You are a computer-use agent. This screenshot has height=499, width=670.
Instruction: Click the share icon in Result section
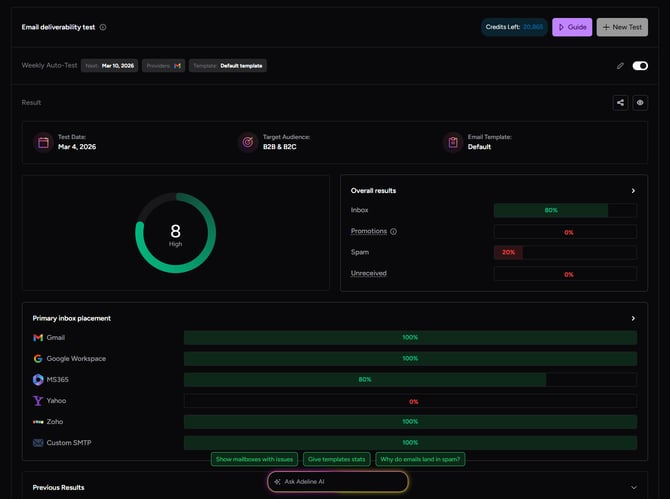(621, 102)
